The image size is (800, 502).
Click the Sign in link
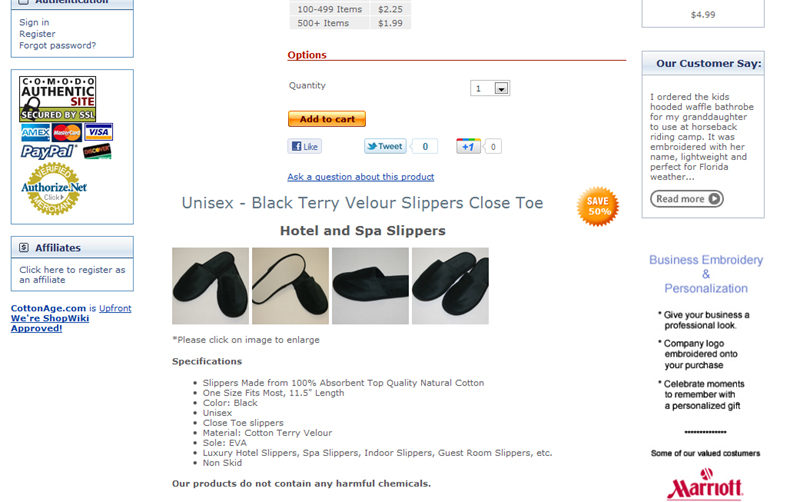(34, 22)
